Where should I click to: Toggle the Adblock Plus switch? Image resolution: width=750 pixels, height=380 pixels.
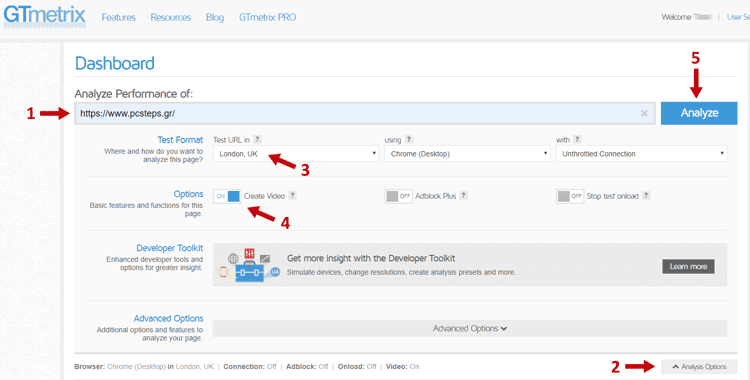(x=398, y=196)
